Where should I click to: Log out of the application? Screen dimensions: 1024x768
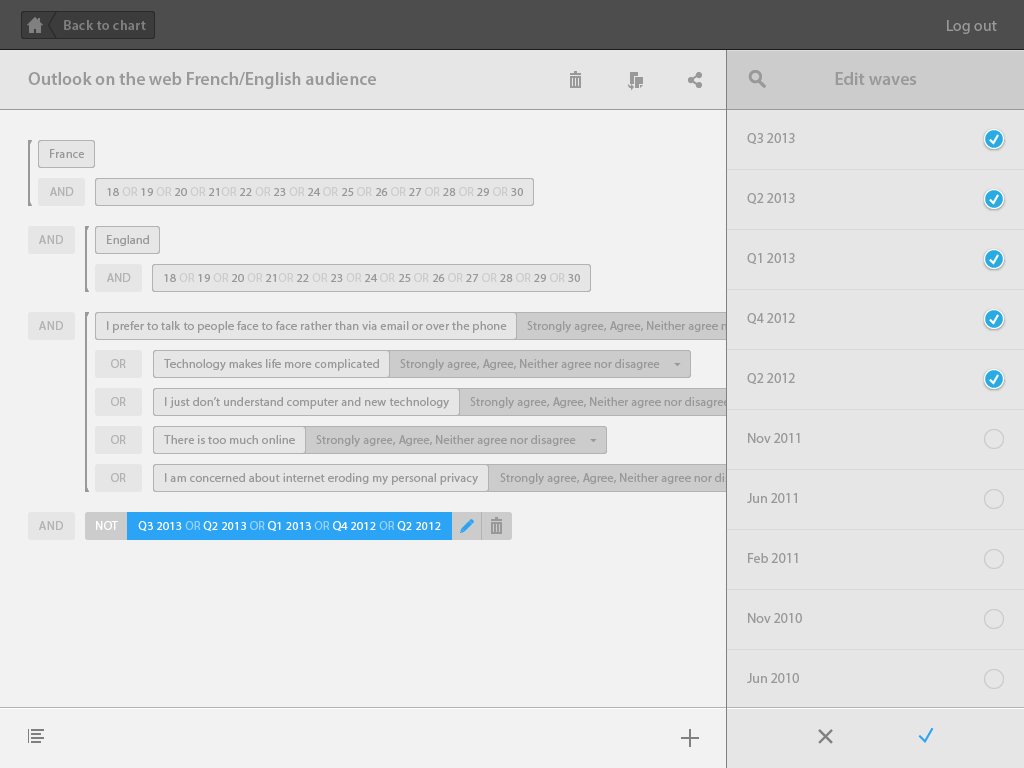[970, 25]
